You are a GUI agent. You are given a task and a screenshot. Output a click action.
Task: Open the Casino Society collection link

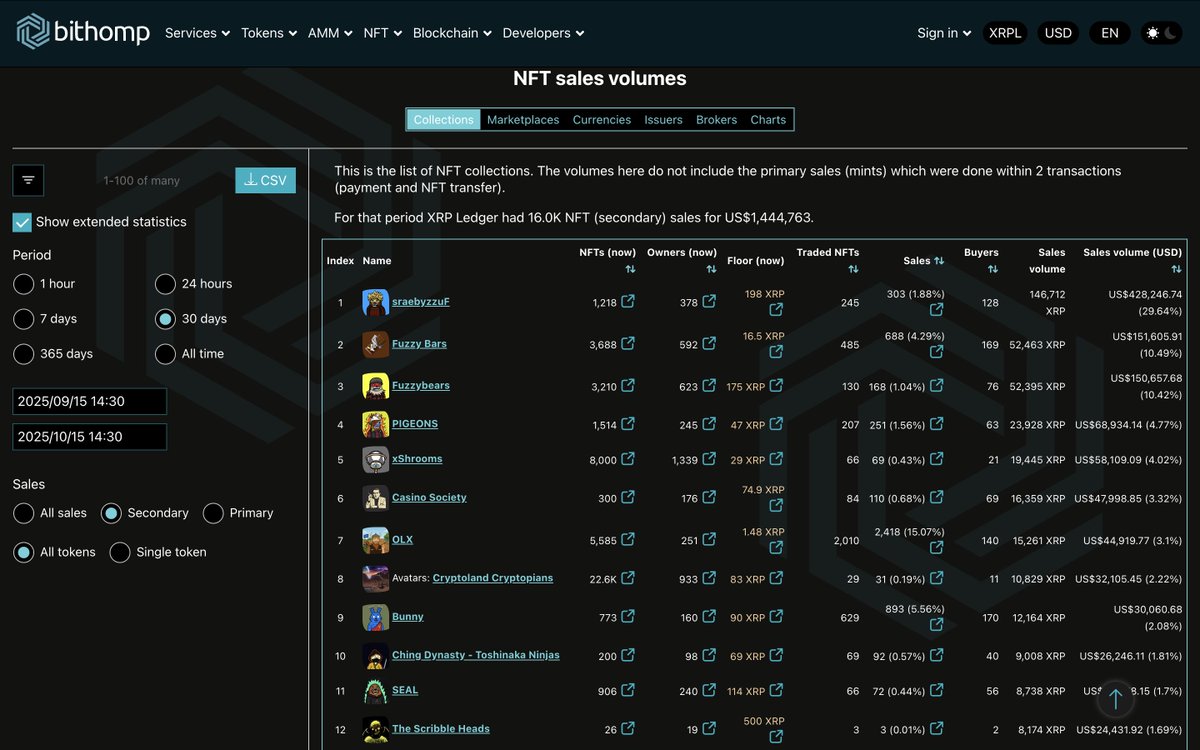click(x=429, y=498)
